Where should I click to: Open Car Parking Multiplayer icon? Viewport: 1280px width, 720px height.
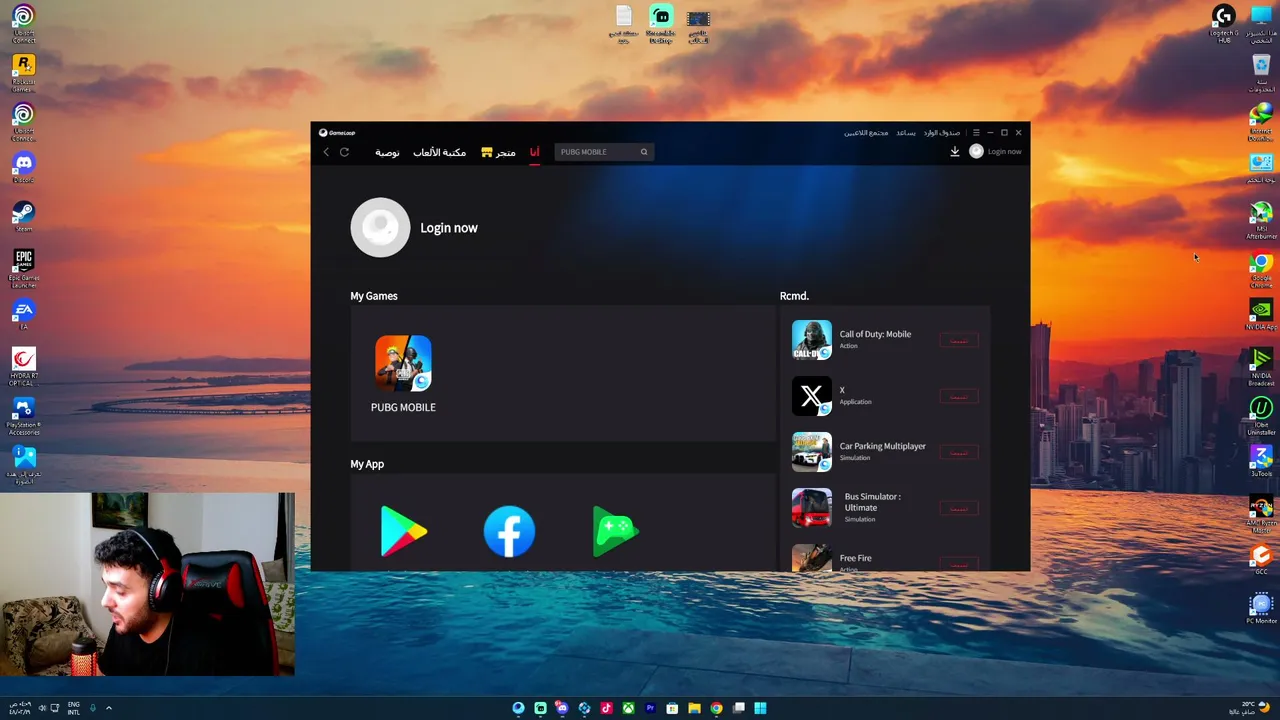tap(811, 452)
